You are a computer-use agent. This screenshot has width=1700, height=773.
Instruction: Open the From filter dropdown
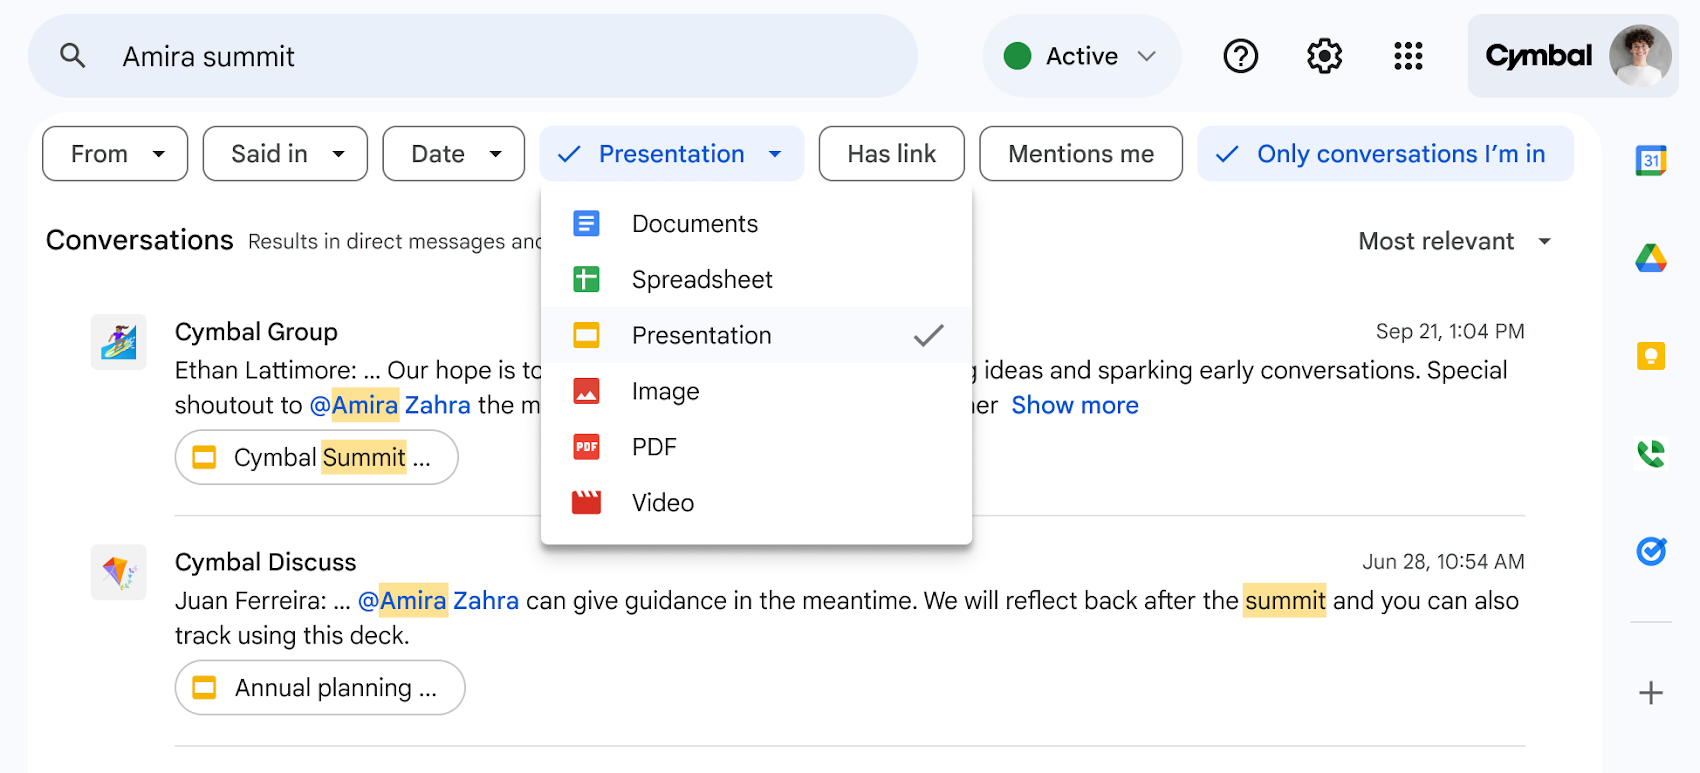pyautogui.click(x=115, y=154)
